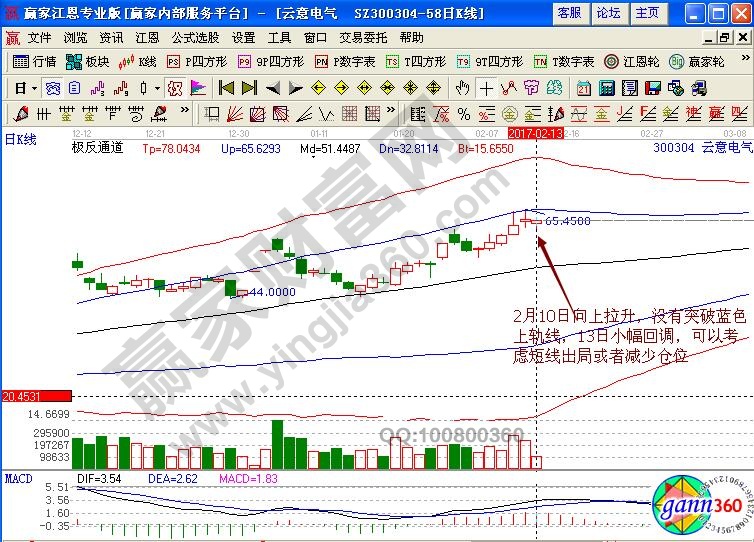The width and height of the screenshot is (754, 542).
Task: Open the 江恩 menu
Action: click(147, 37)
